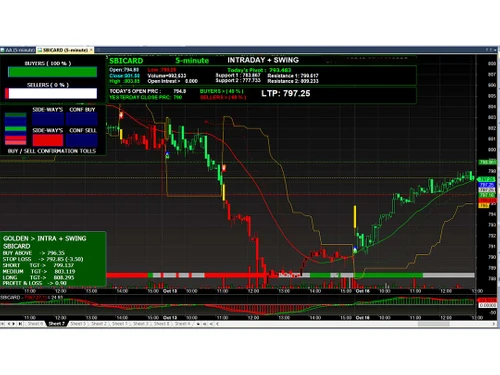Click the blue SIDE-WAY'S buy indicator box
The width and height of the screenshot is (500, 375).
click(x=48, y=119)
